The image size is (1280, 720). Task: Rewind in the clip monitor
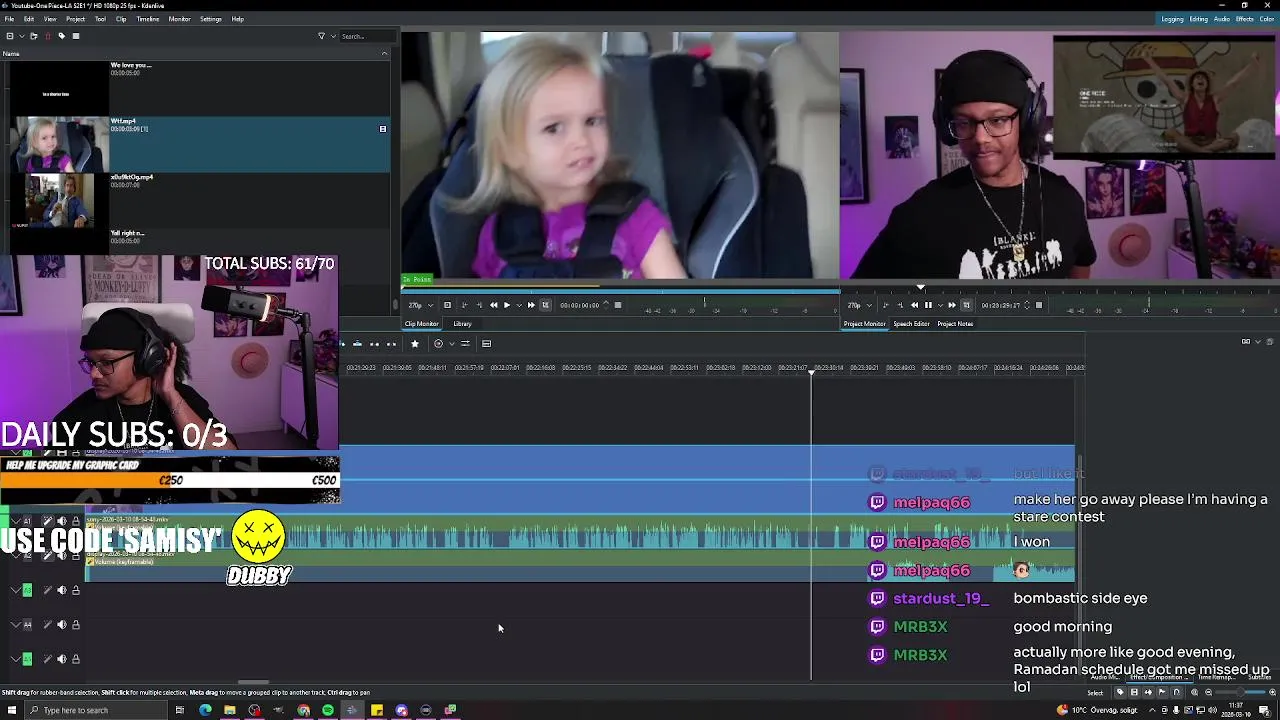(493, 305)
